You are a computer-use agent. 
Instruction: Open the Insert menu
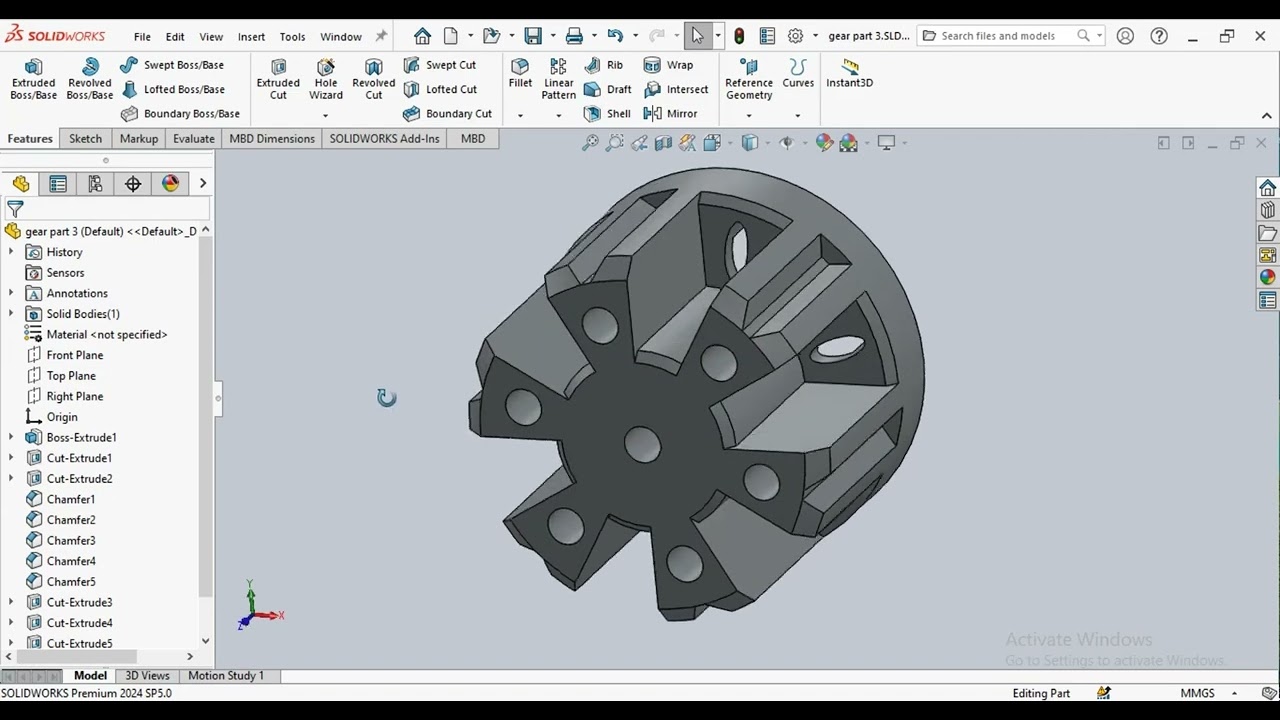tap(251, 36)
